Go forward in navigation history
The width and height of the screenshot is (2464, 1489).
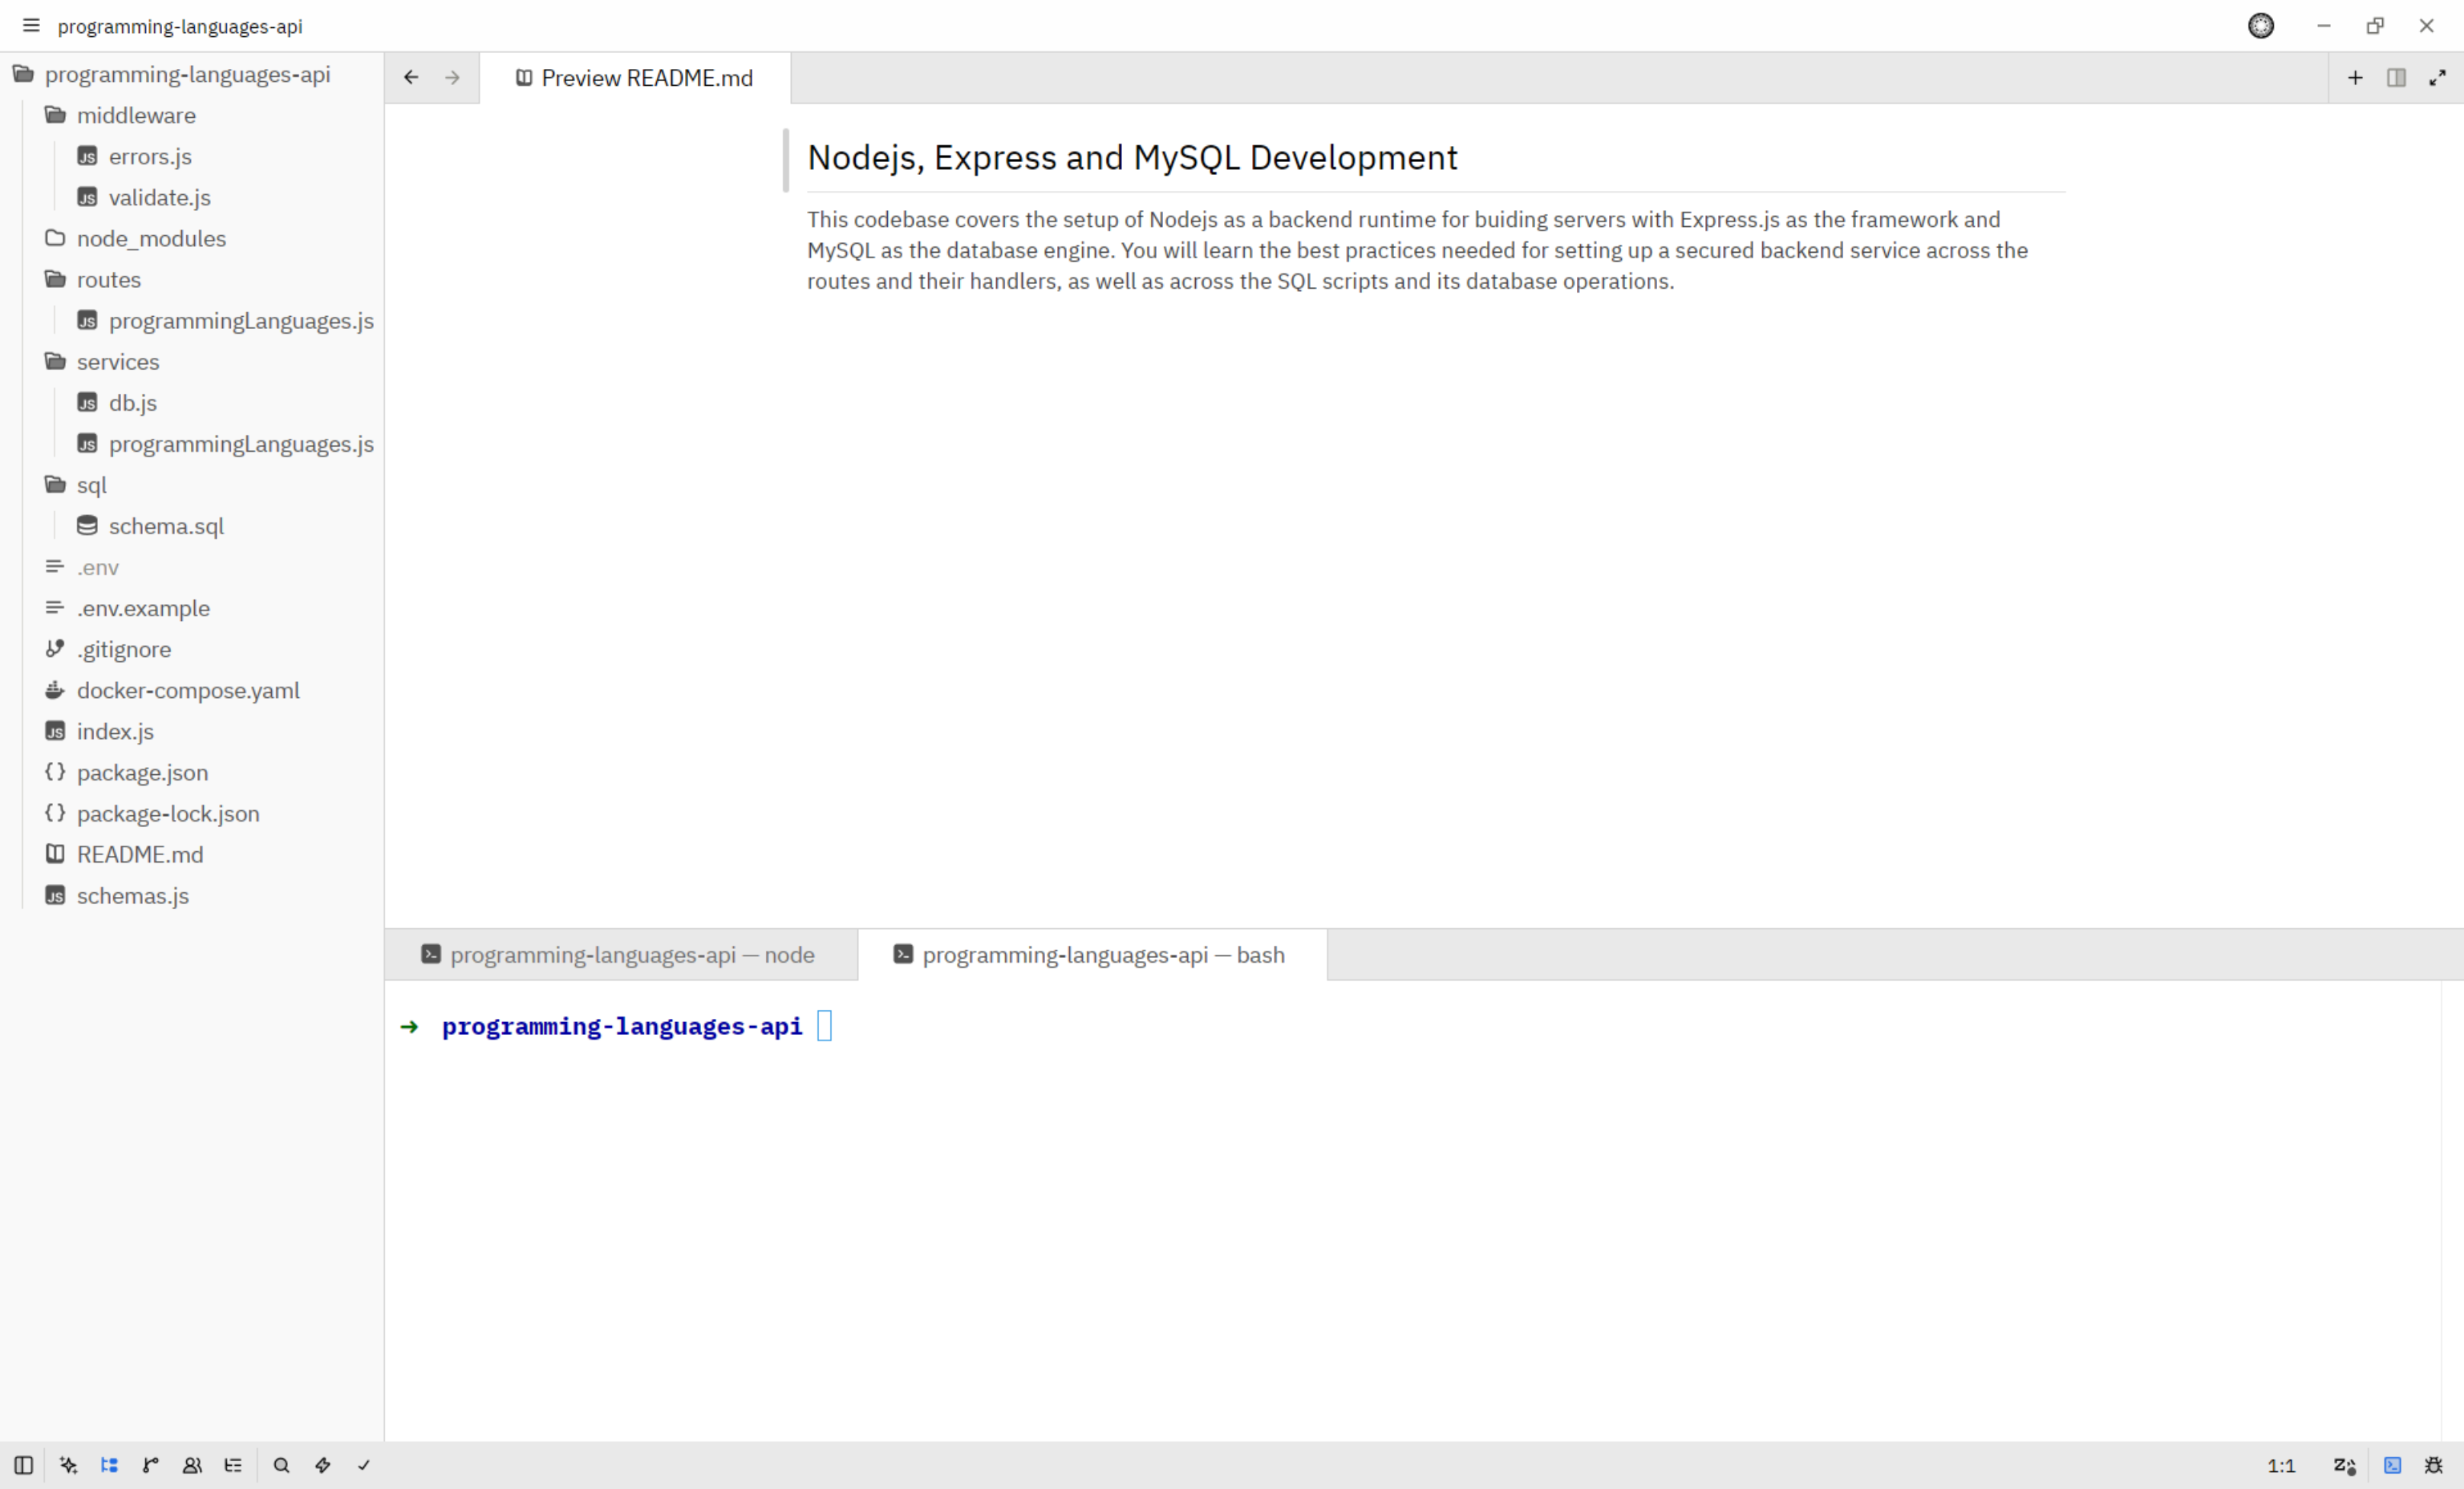453,78
